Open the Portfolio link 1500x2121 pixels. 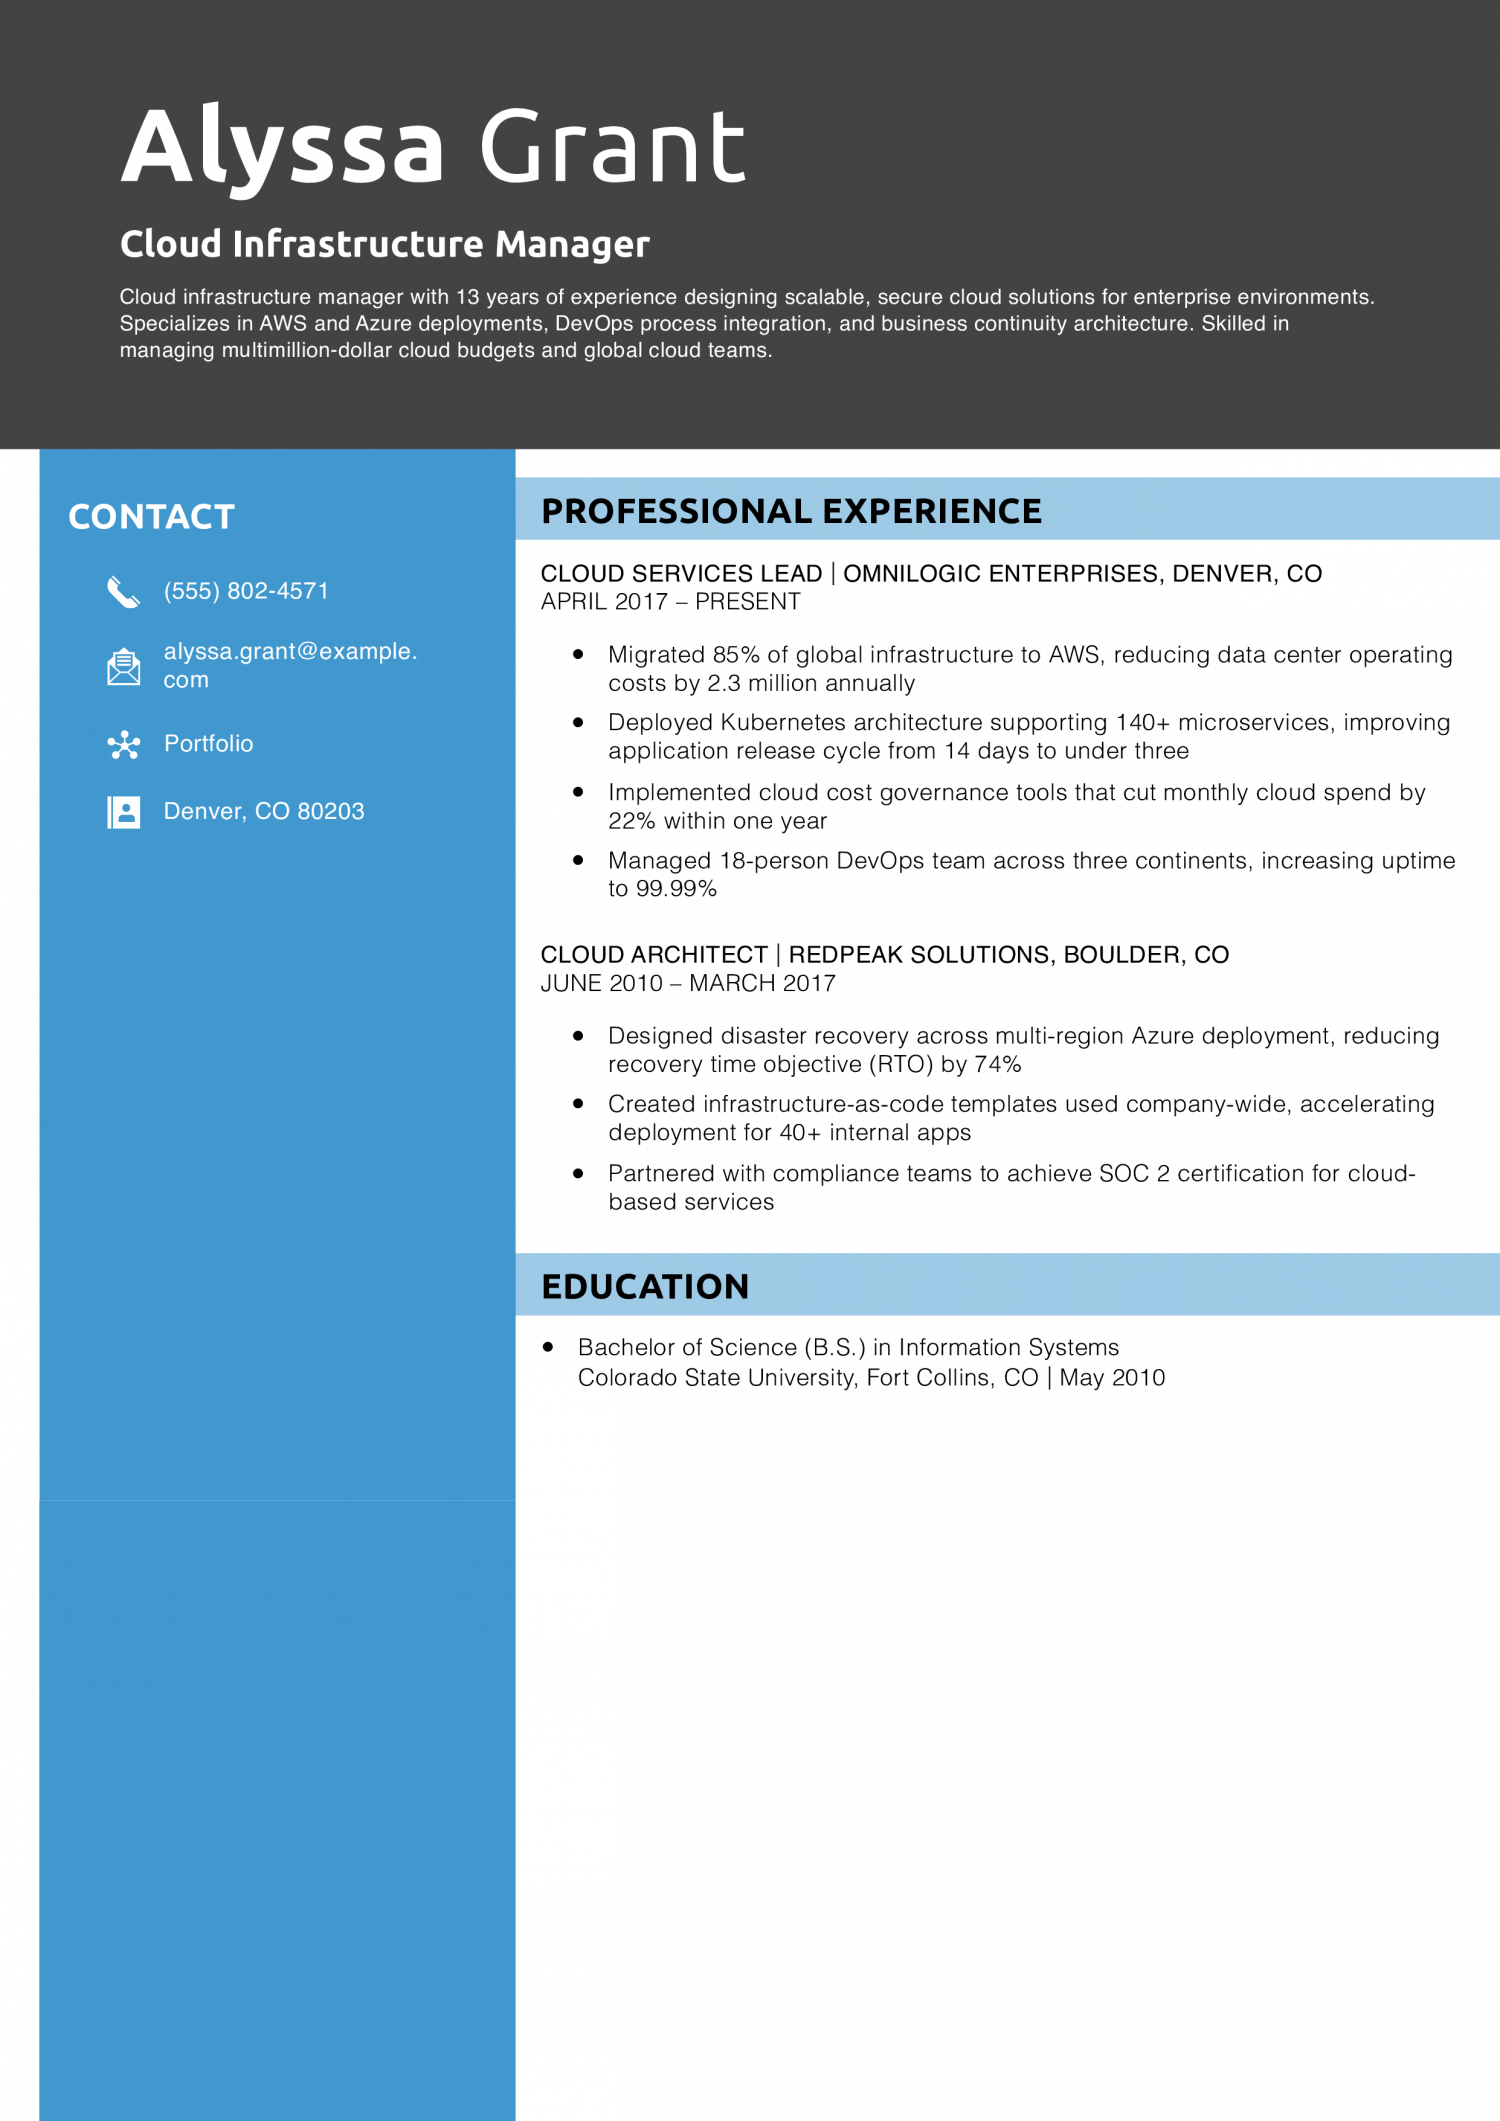pyautogui.click(x=208, y=744)
